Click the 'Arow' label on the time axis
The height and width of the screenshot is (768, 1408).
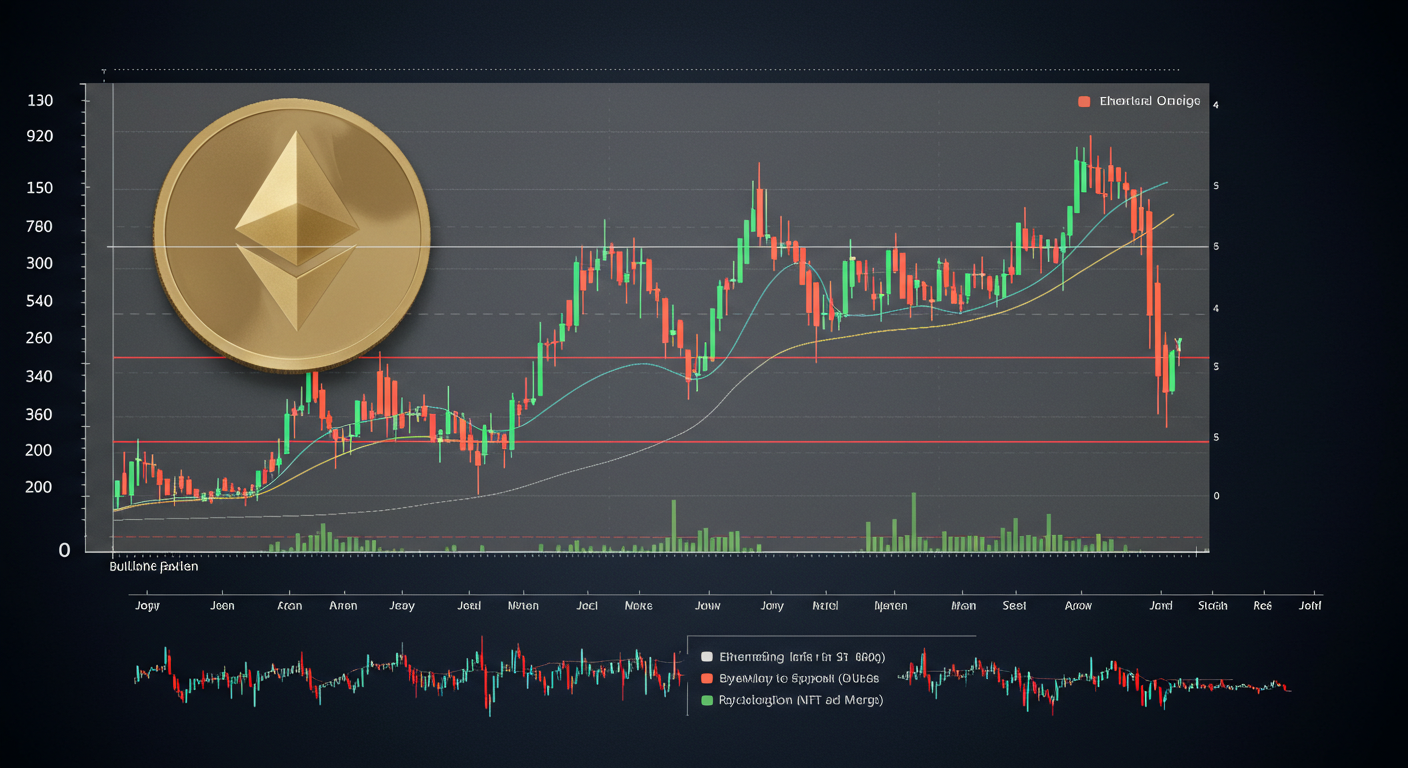[x=1078, y=606]
